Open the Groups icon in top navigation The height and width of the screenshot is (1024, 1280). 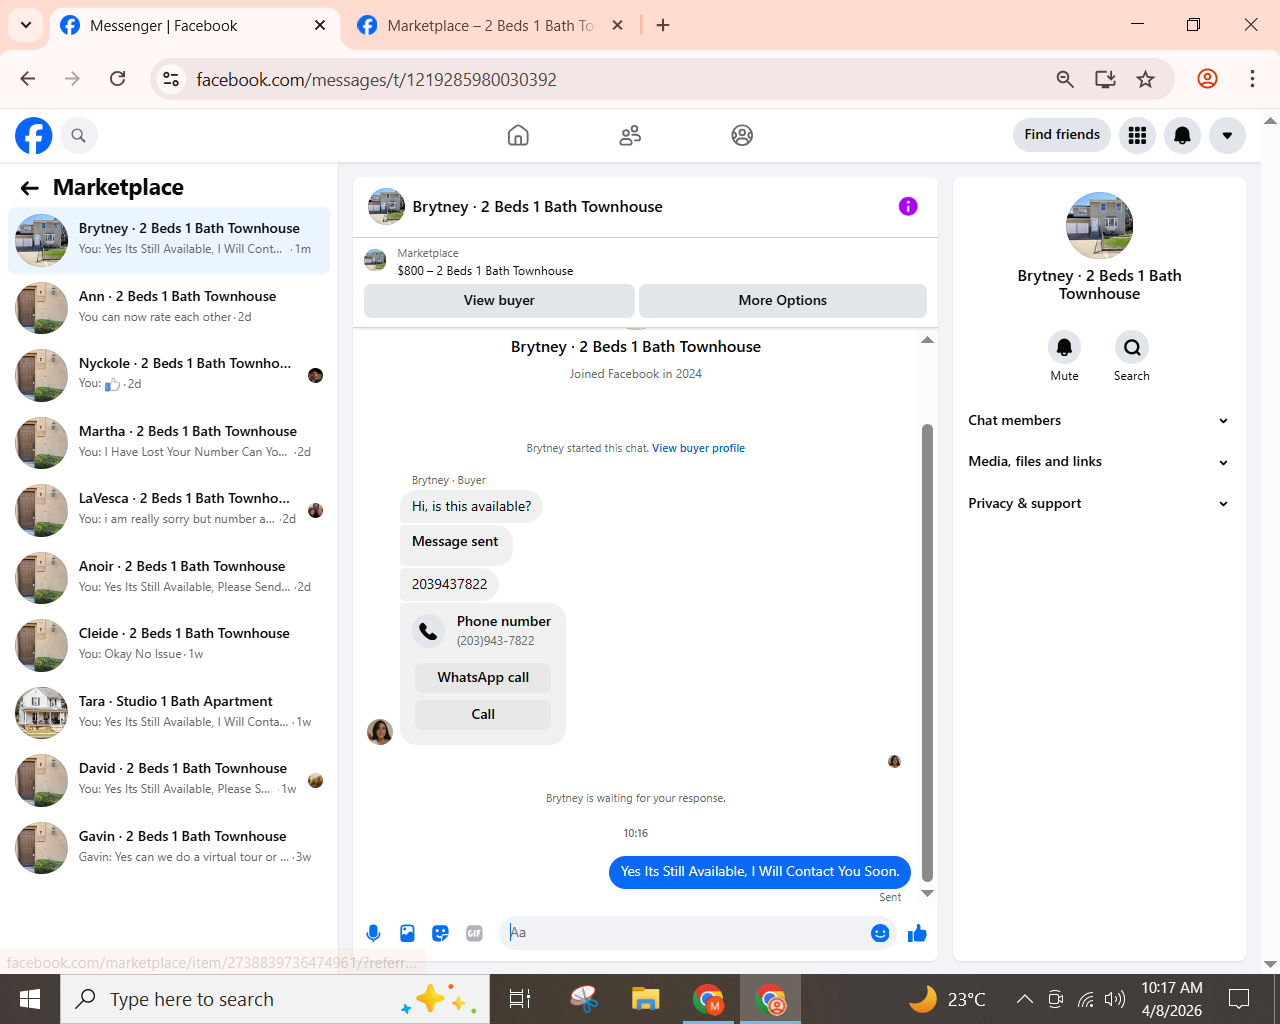pos(742,135)
